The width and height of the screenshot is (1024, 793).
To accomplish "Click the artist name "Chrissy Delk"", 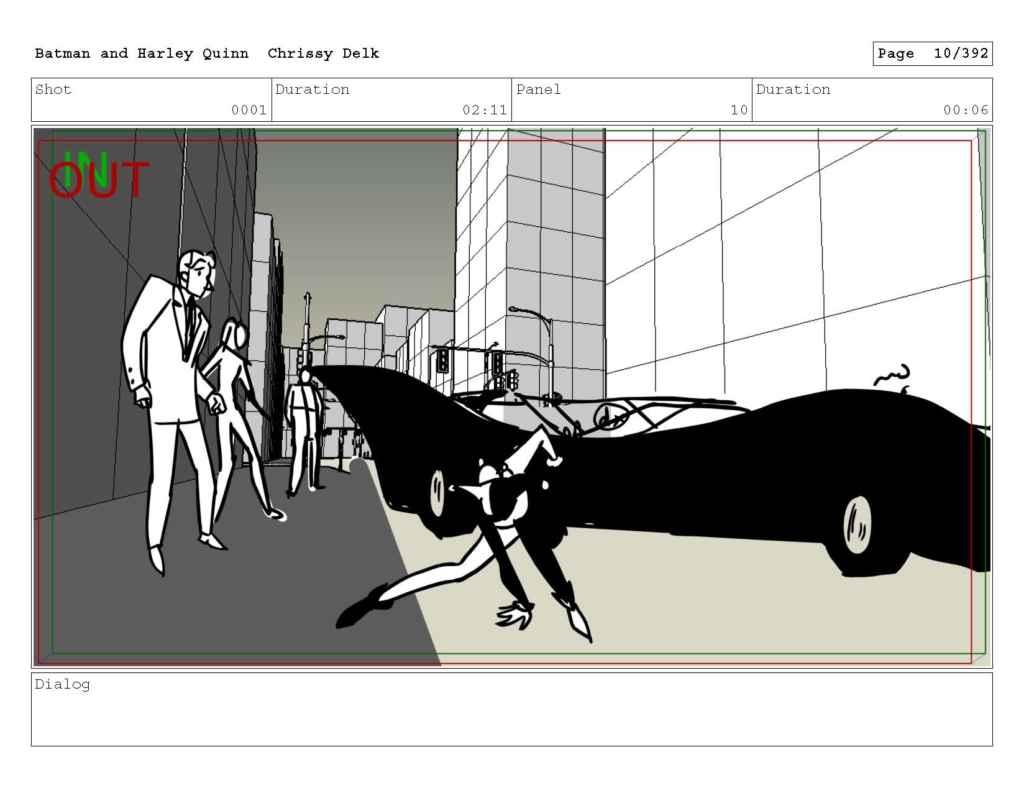I will coord(323,54).
